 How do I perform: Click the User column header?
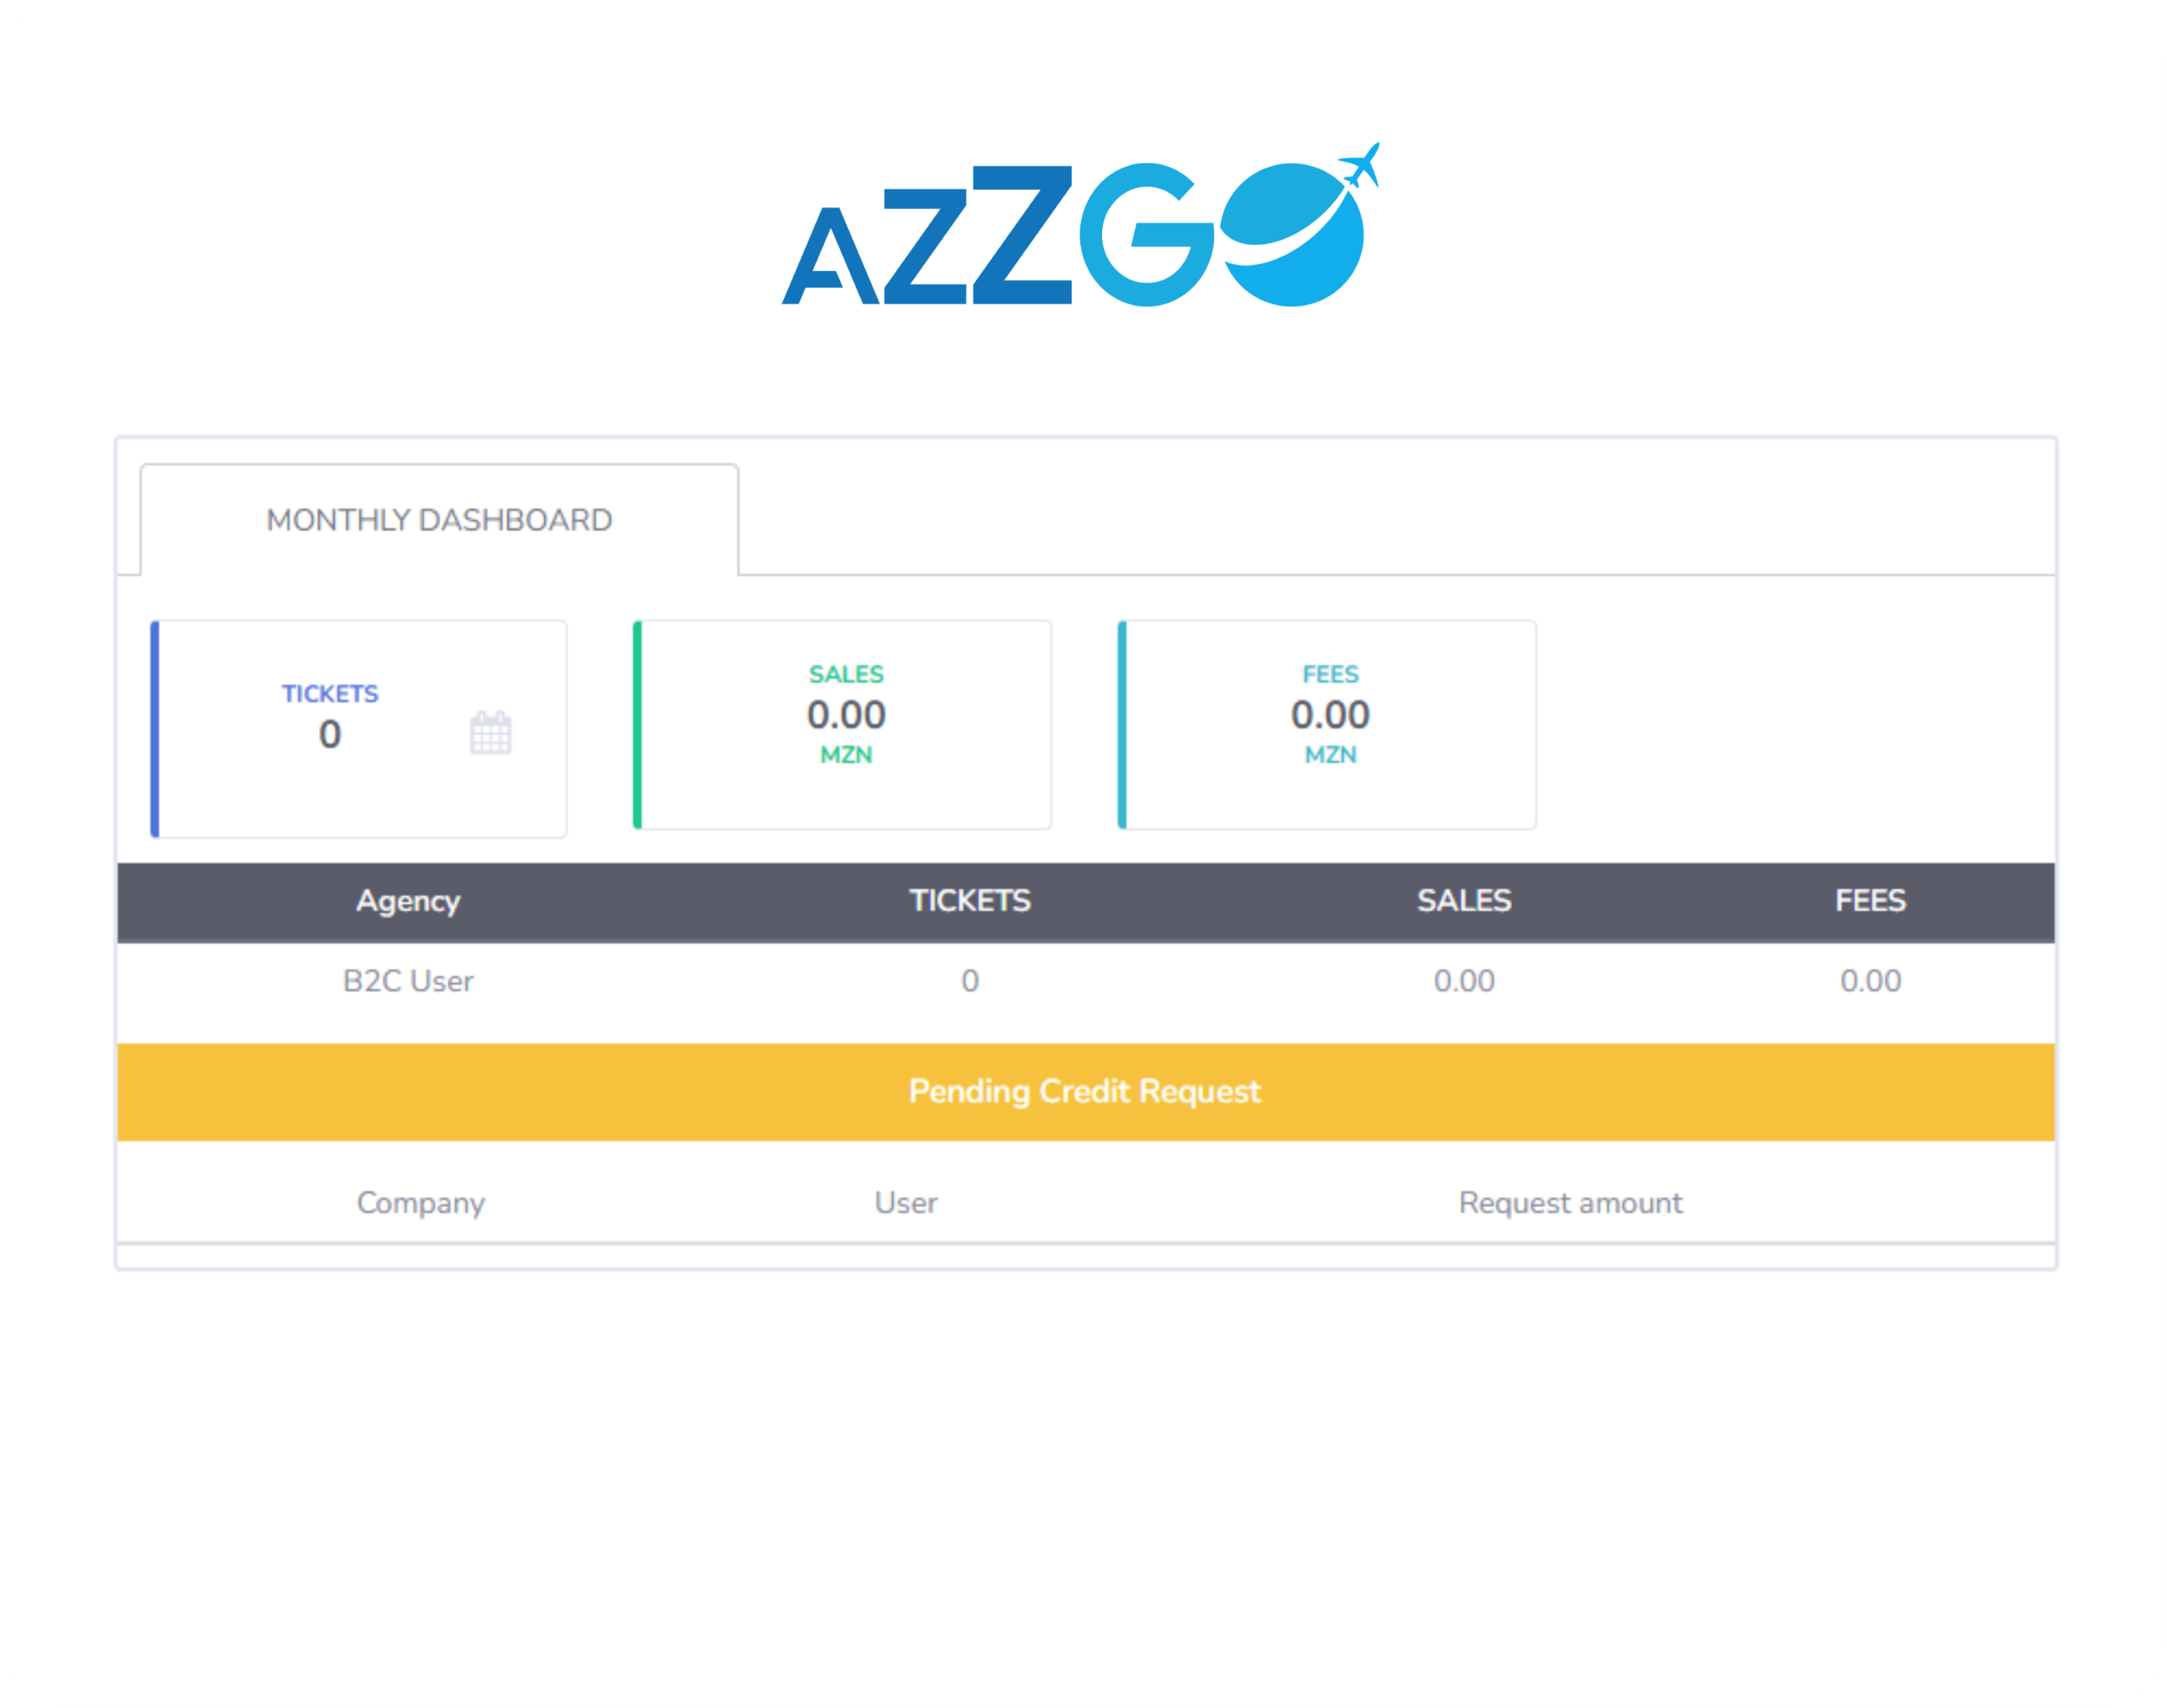pyautogui.click(x=906, y=1203)
